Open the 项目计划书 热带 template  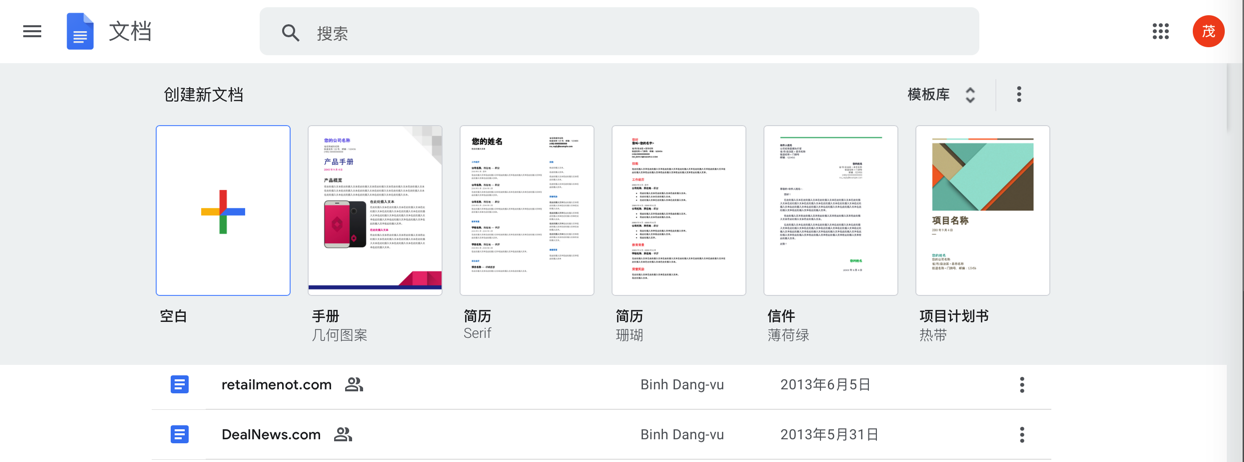(983, 210)
